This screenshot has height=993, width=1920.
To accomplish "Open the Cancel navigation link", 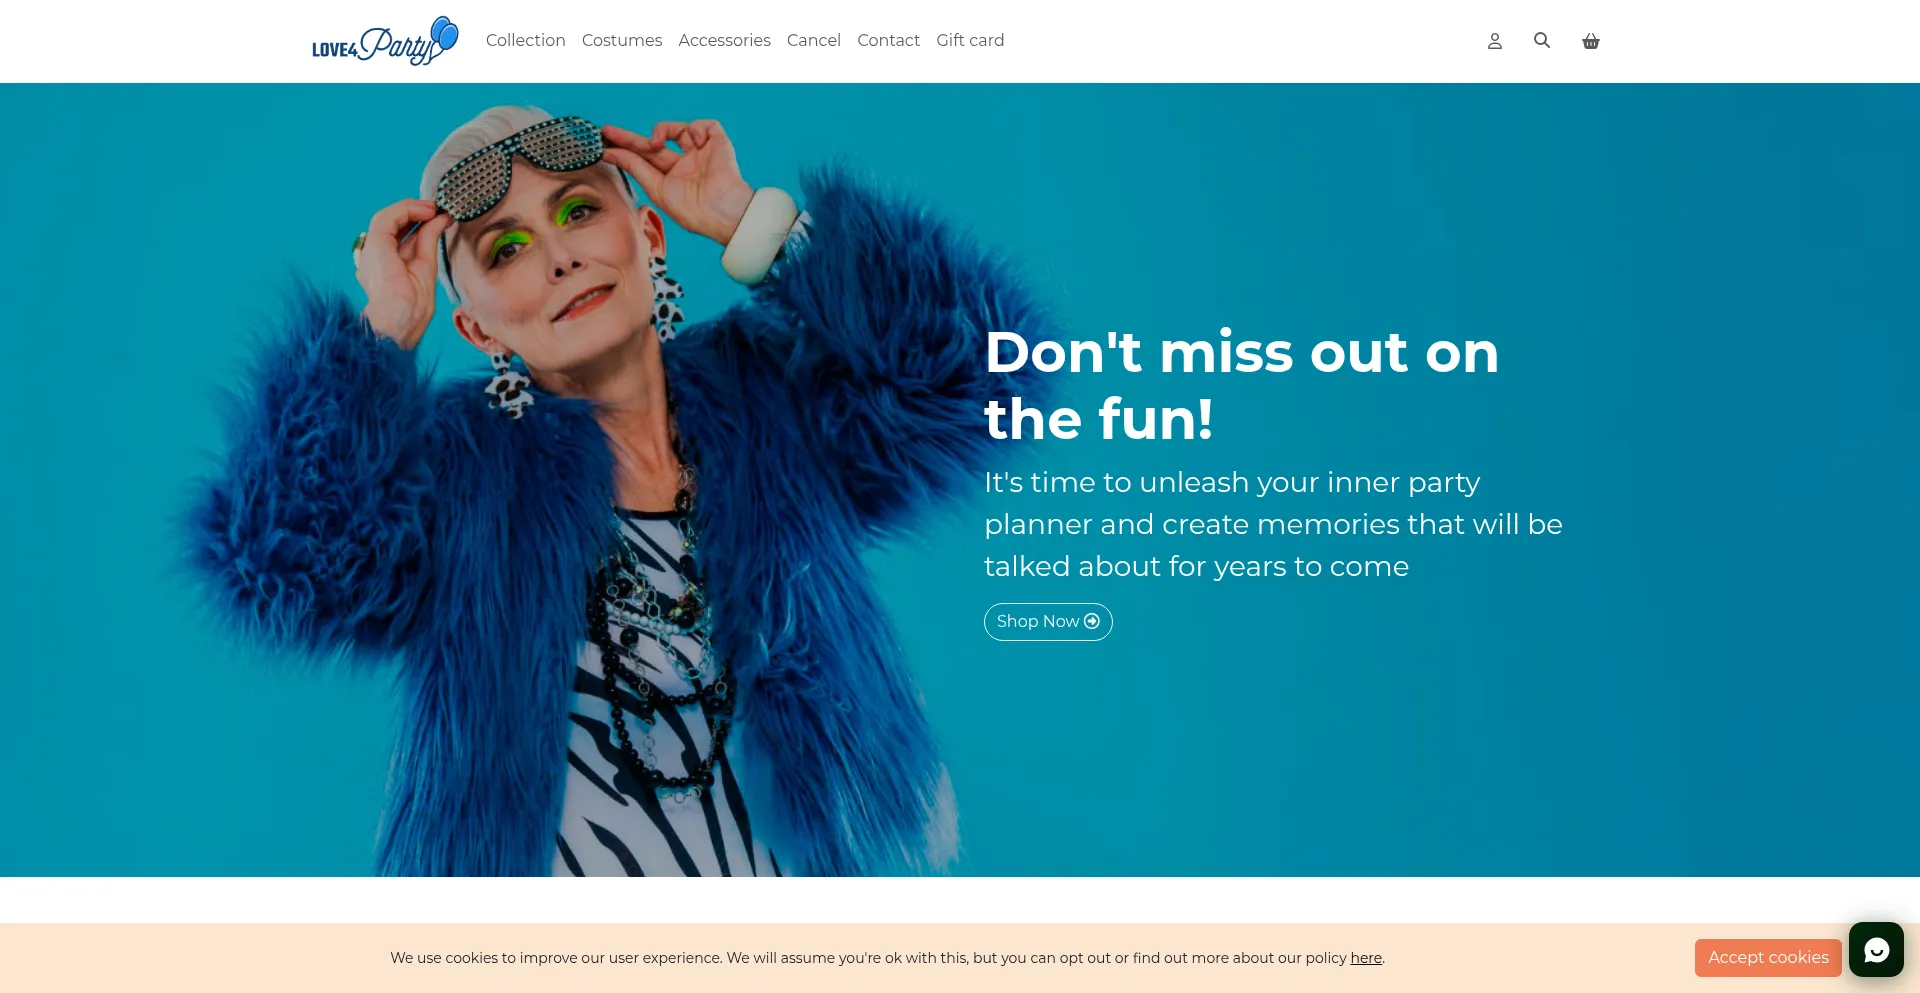I will [814, 40].
